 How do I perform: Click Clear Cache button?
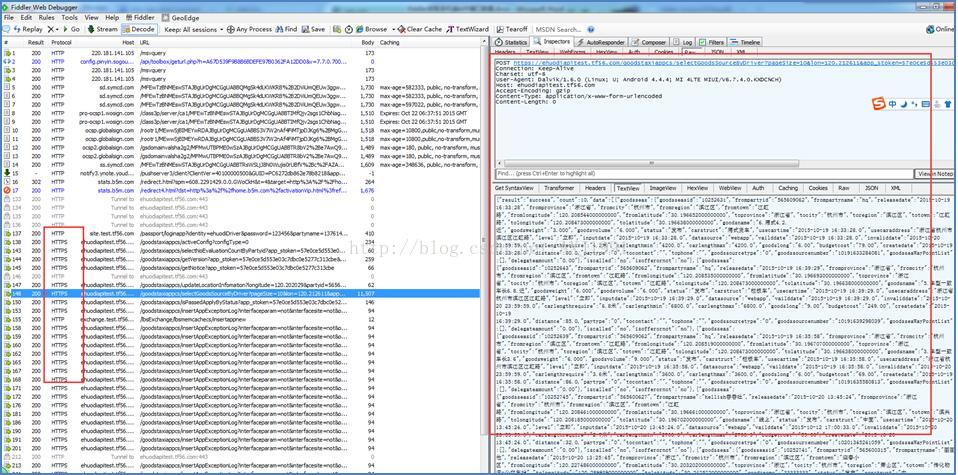(x=420, y=29)
